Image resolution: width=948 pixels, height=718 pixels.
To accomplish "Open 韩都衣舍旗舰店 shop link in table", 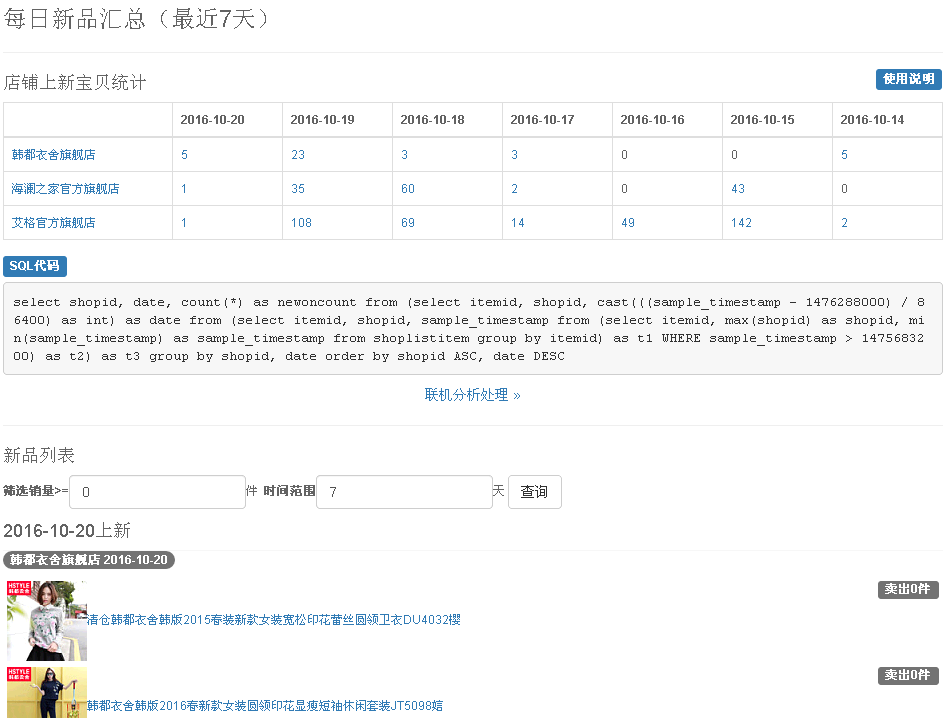I will pos(53,155).
